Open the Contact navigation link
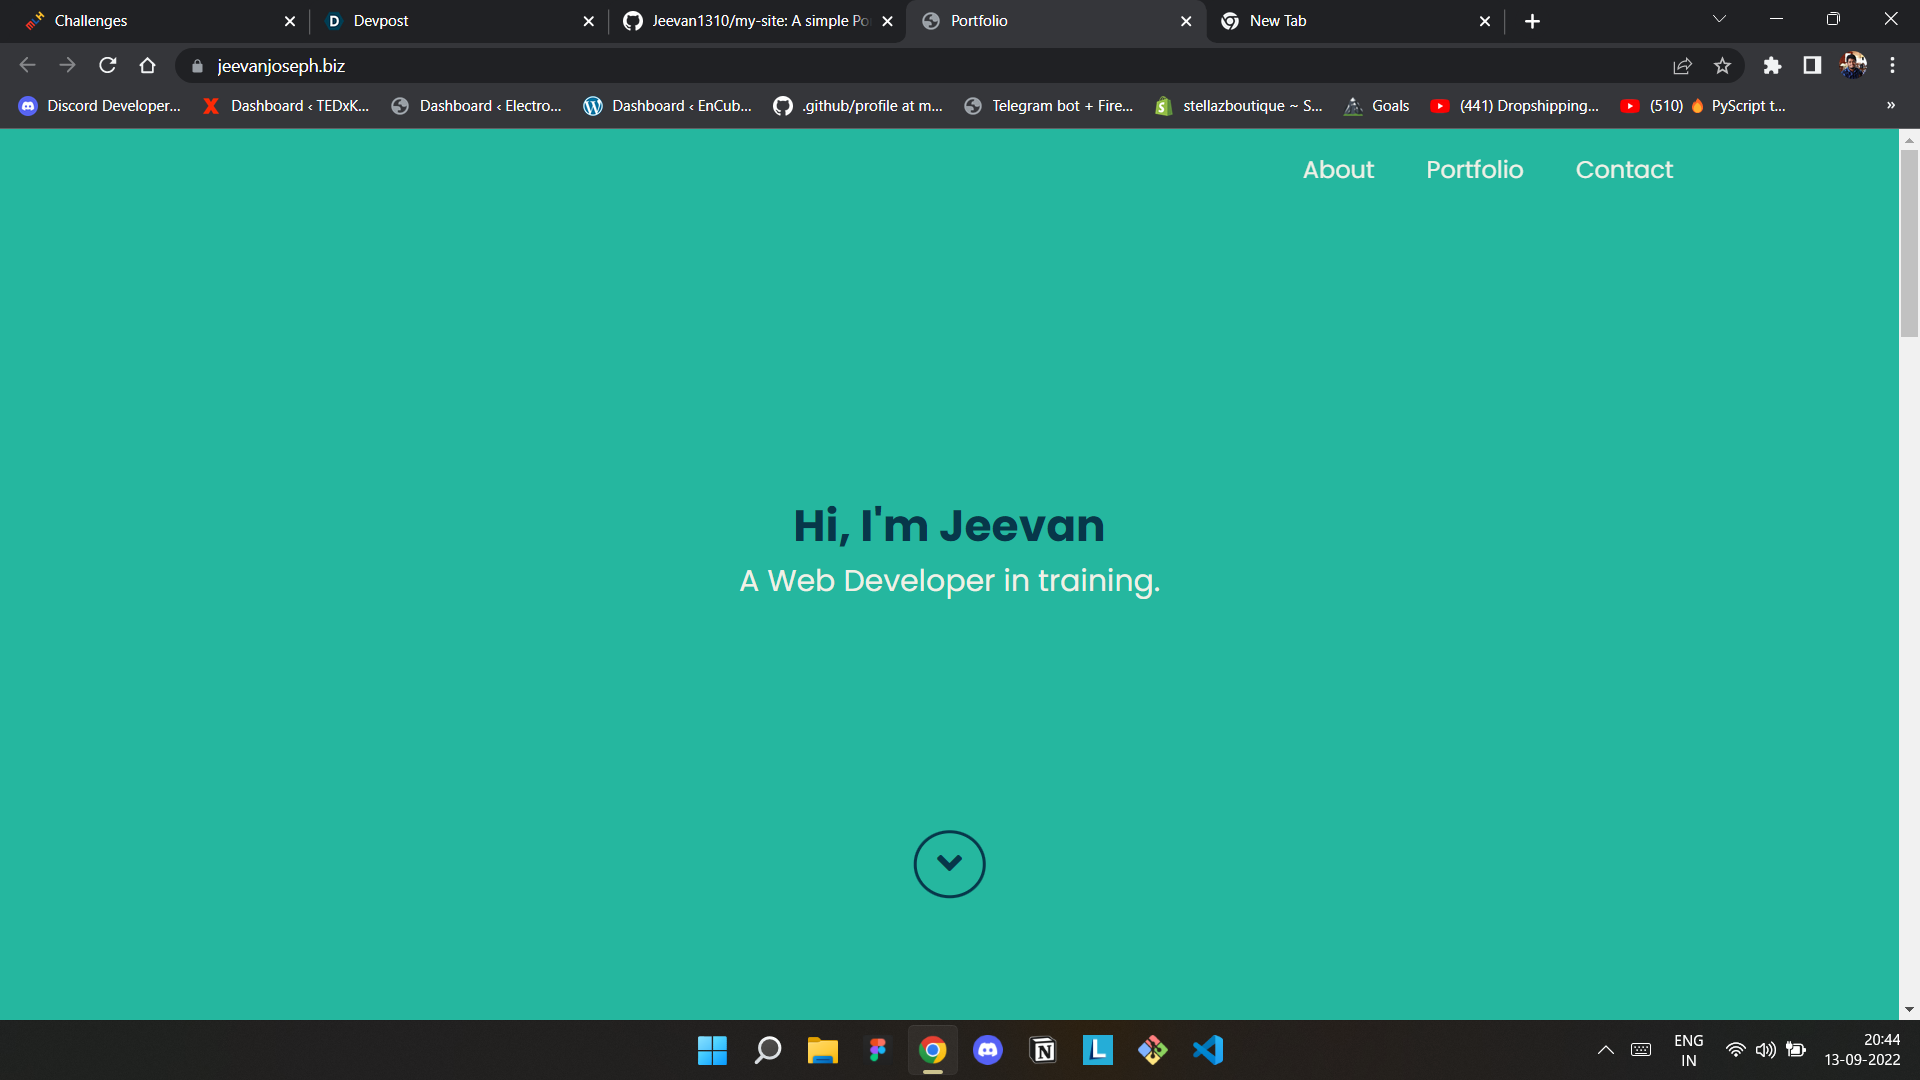The height and width of the screenshot is (1080, 1920). [1624, 170]
